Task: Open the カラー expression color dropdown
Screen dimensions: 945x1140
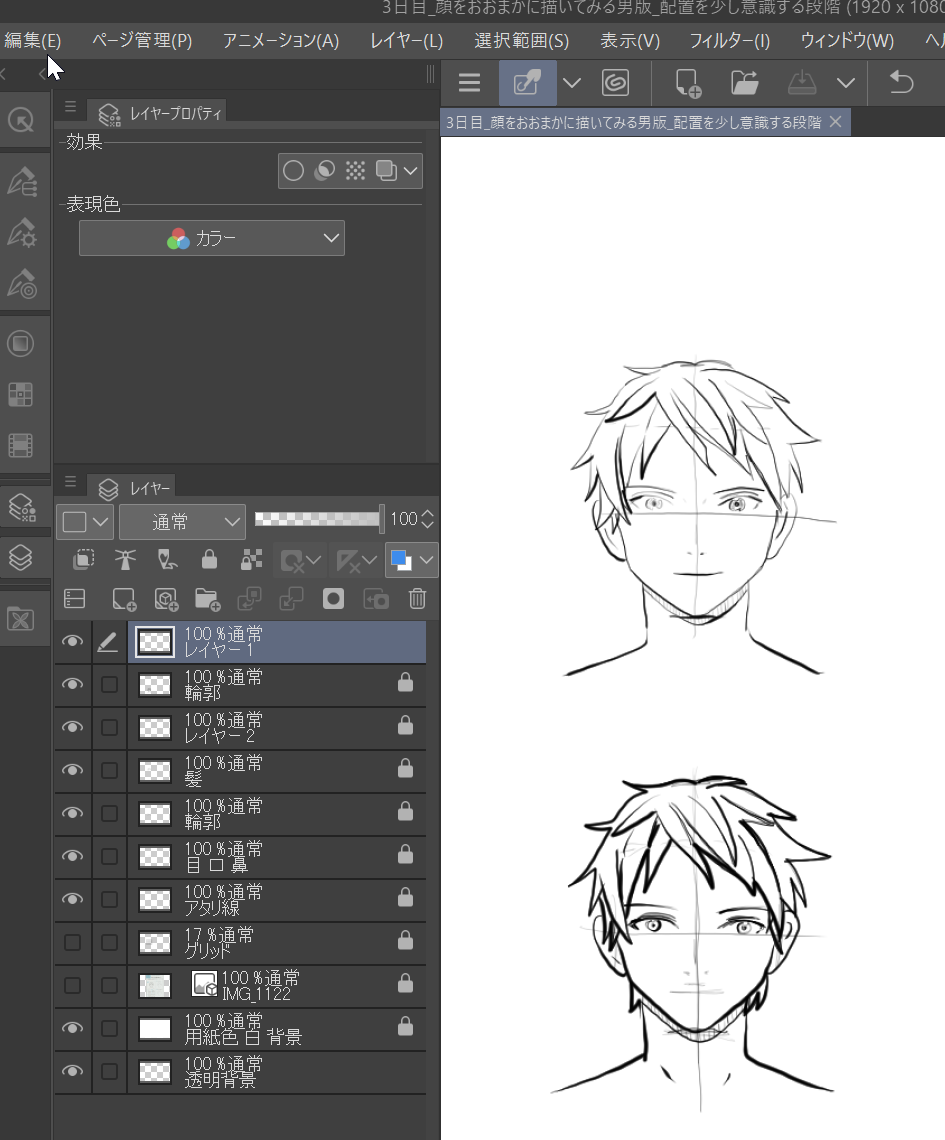Action: tap(212, 238)
